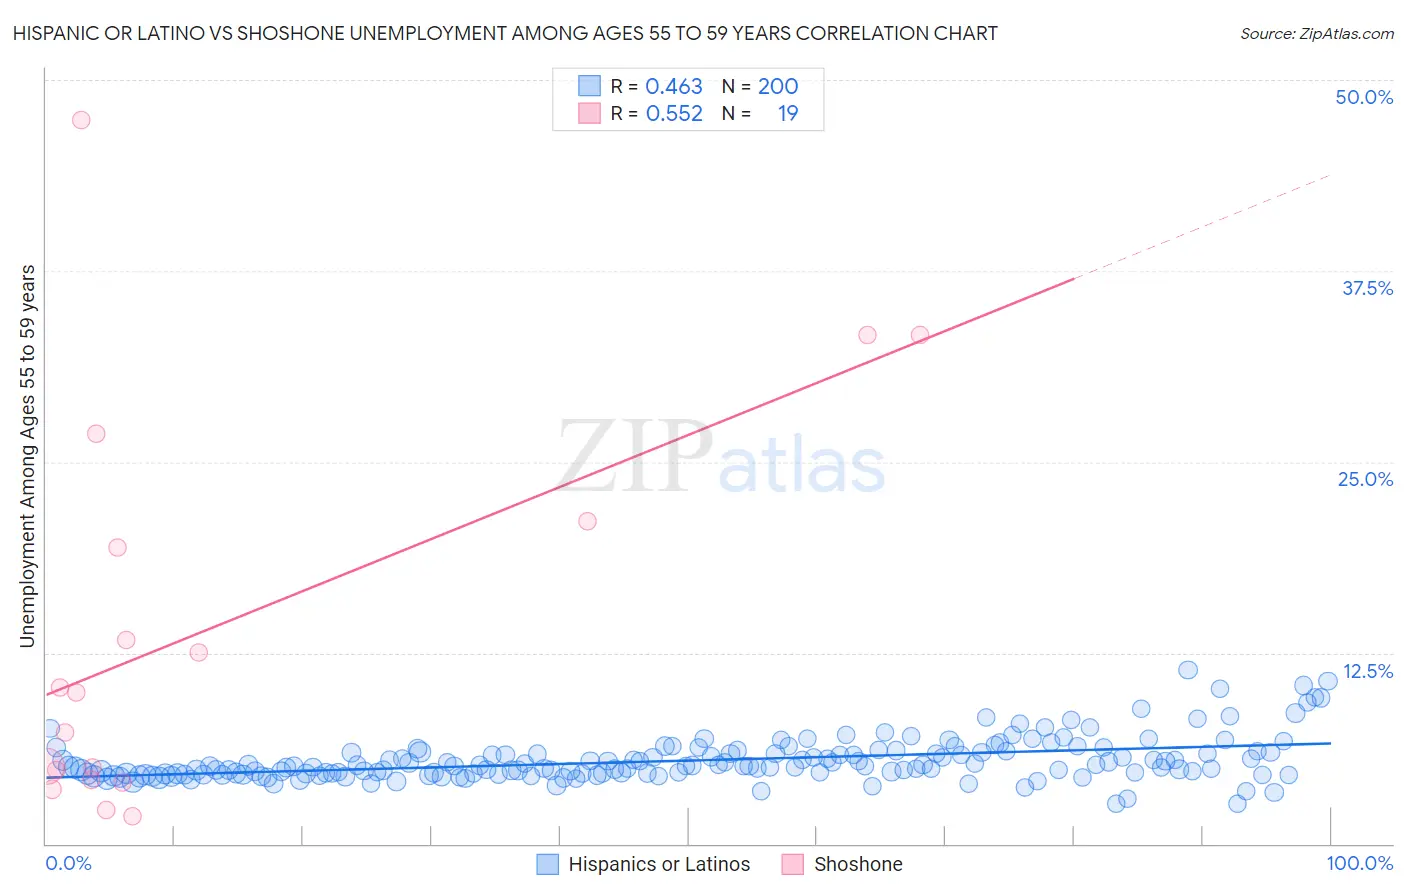
Task: Click the 0.0% x-axis label
Action: coord(68,863)
